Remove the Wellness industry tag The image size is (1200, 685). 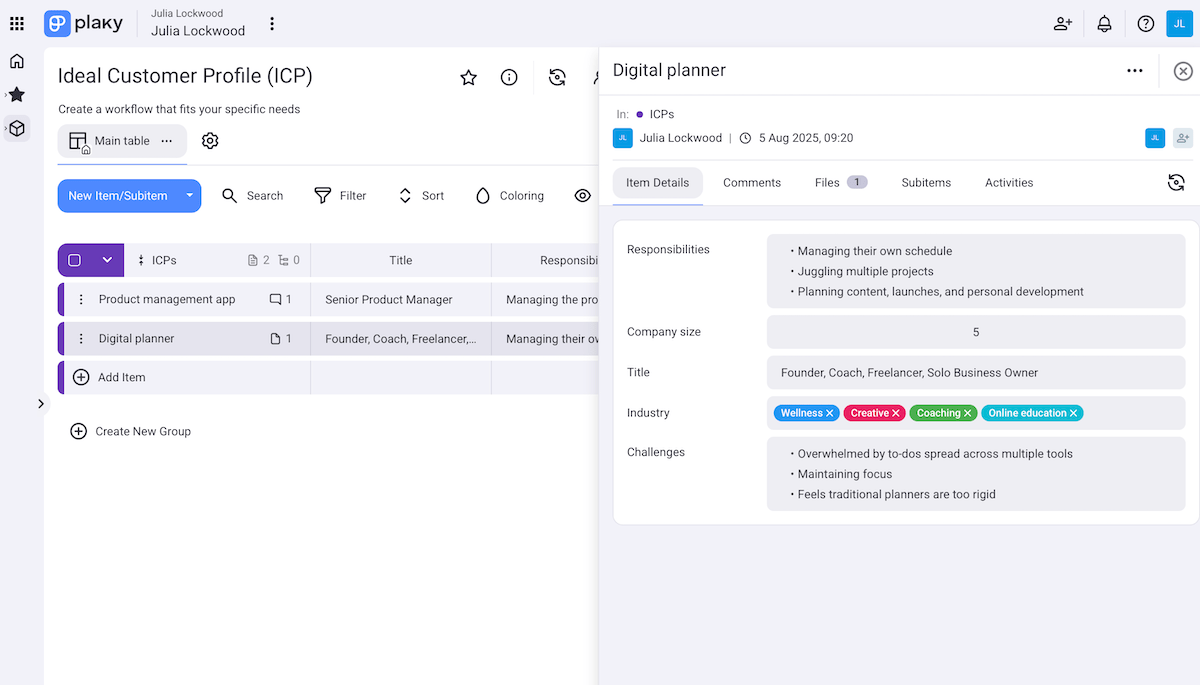[831, 412]
